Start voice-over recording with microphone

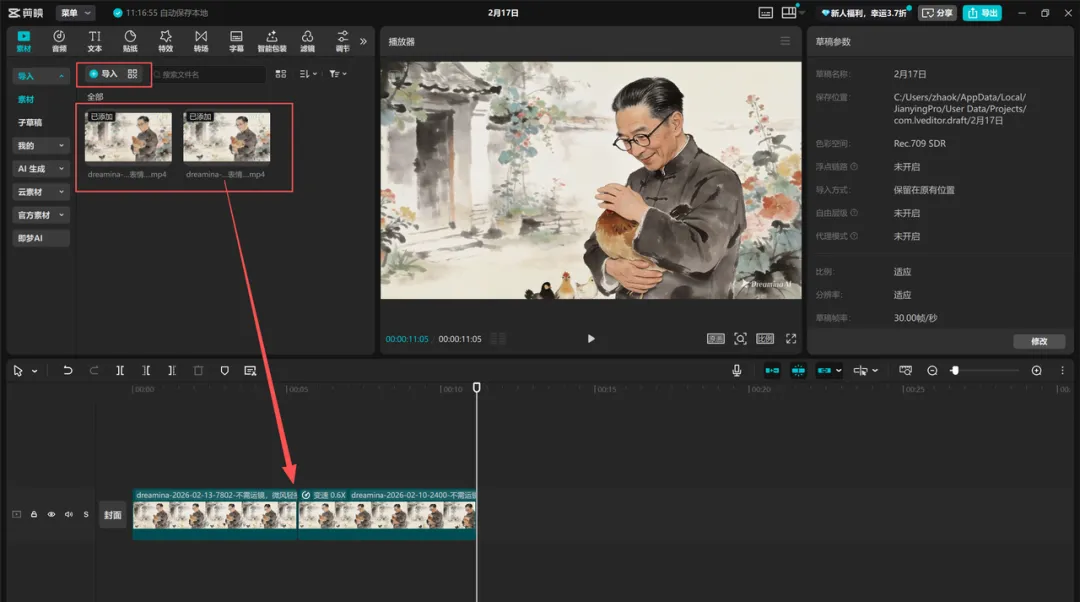[736, 371]
